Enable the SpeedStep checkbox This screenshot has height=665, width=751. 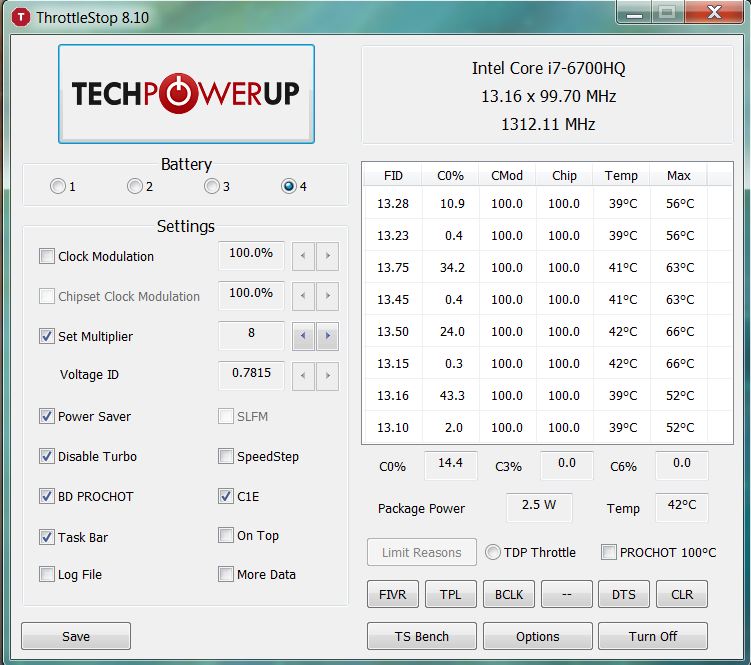tap(226, 456)
